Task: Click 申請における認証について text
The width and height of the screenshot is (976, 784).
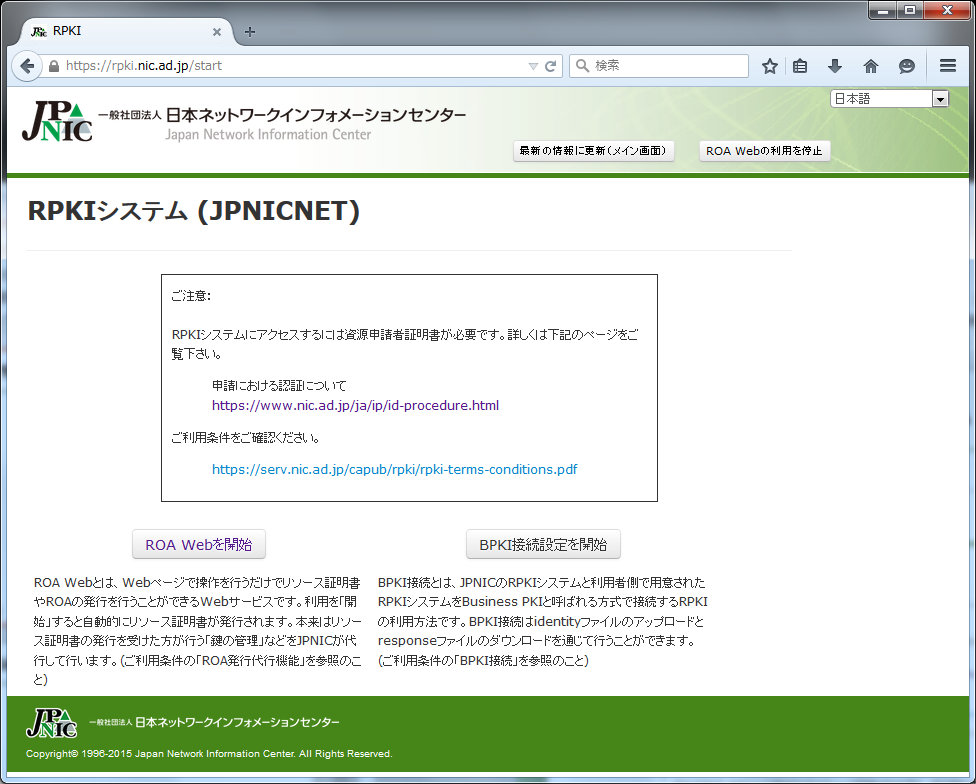Action: pyautogui.click(x=279, y=386)
